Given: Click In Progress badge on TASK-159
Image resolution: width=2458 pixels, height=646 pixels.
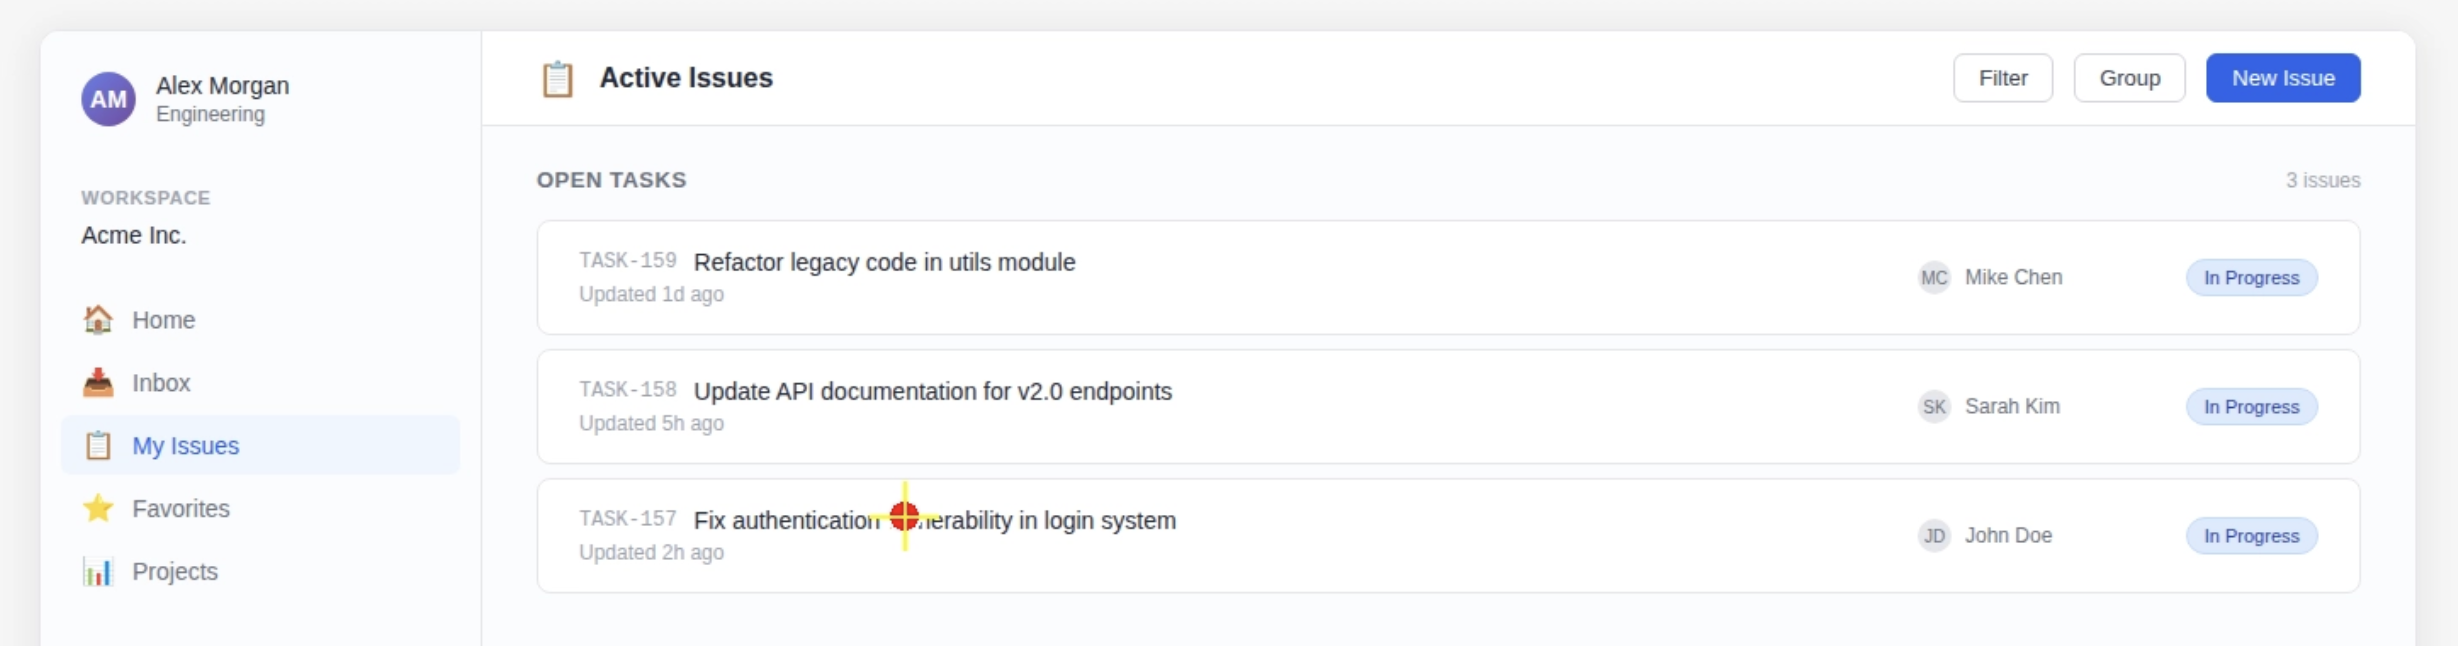Looking at the screenshot, I should [2251, 278].
